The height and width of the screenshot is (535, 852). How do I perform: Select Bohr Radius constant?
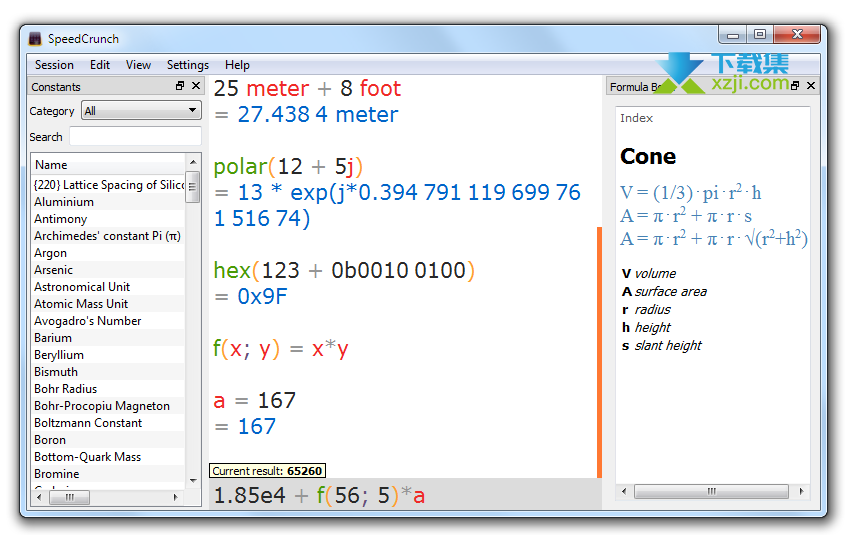108,388
